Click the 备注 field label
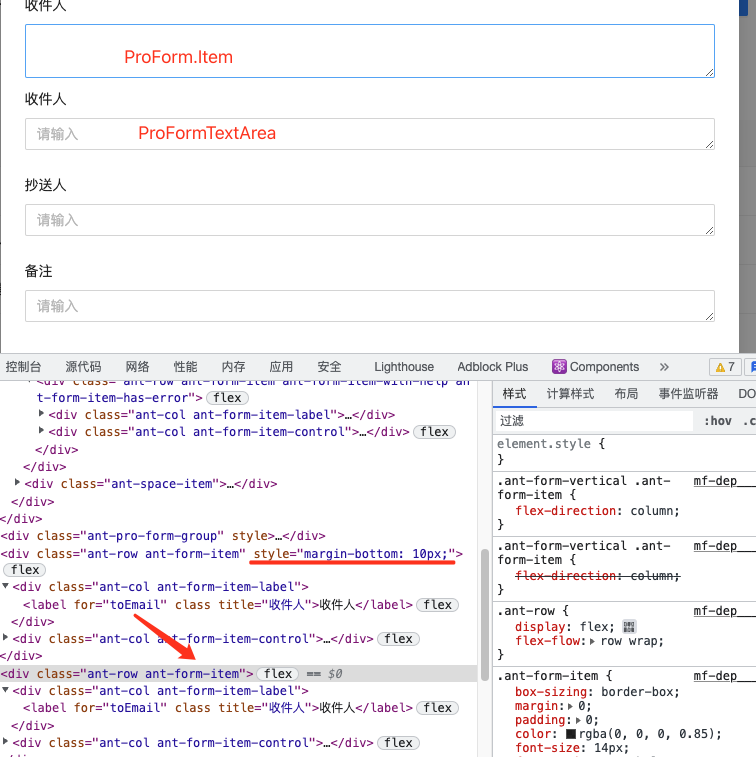 (39, 271)
